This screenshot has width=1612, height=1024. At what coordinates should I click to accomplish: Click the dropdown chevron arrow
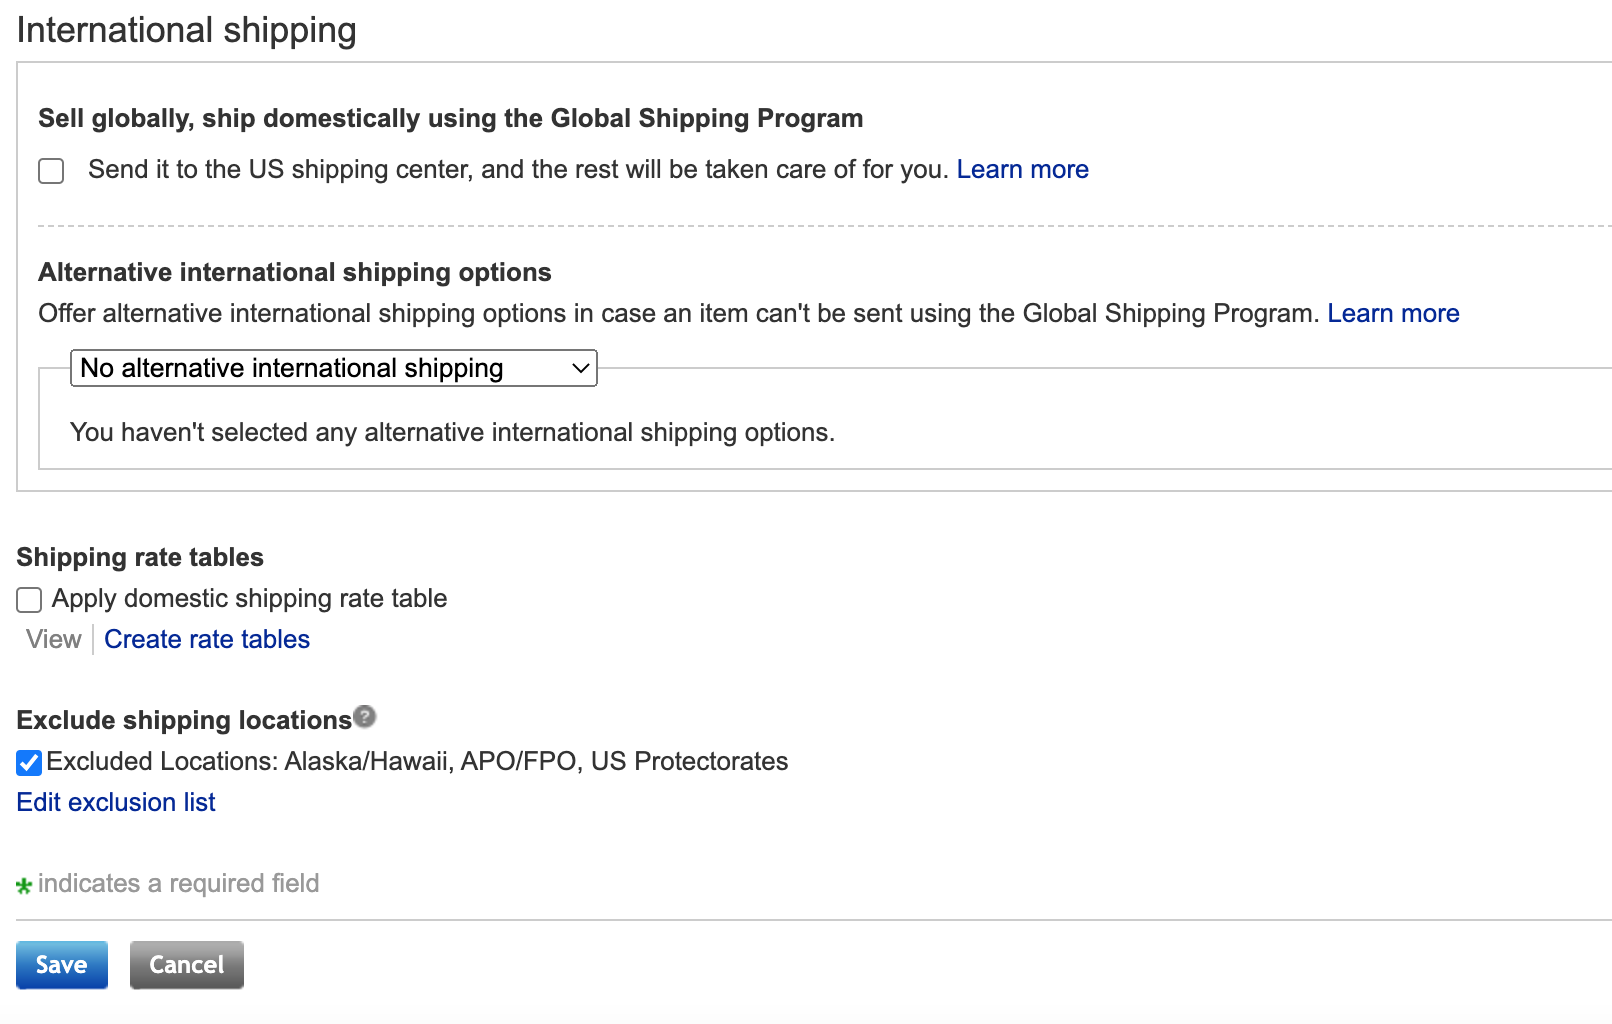[580, 368]
